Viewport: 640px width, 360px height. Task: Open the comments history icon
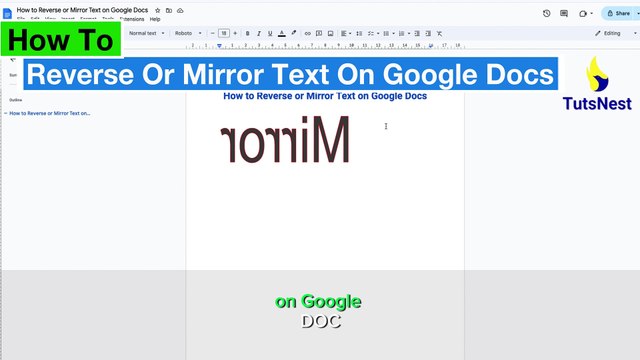click(564, 13)
